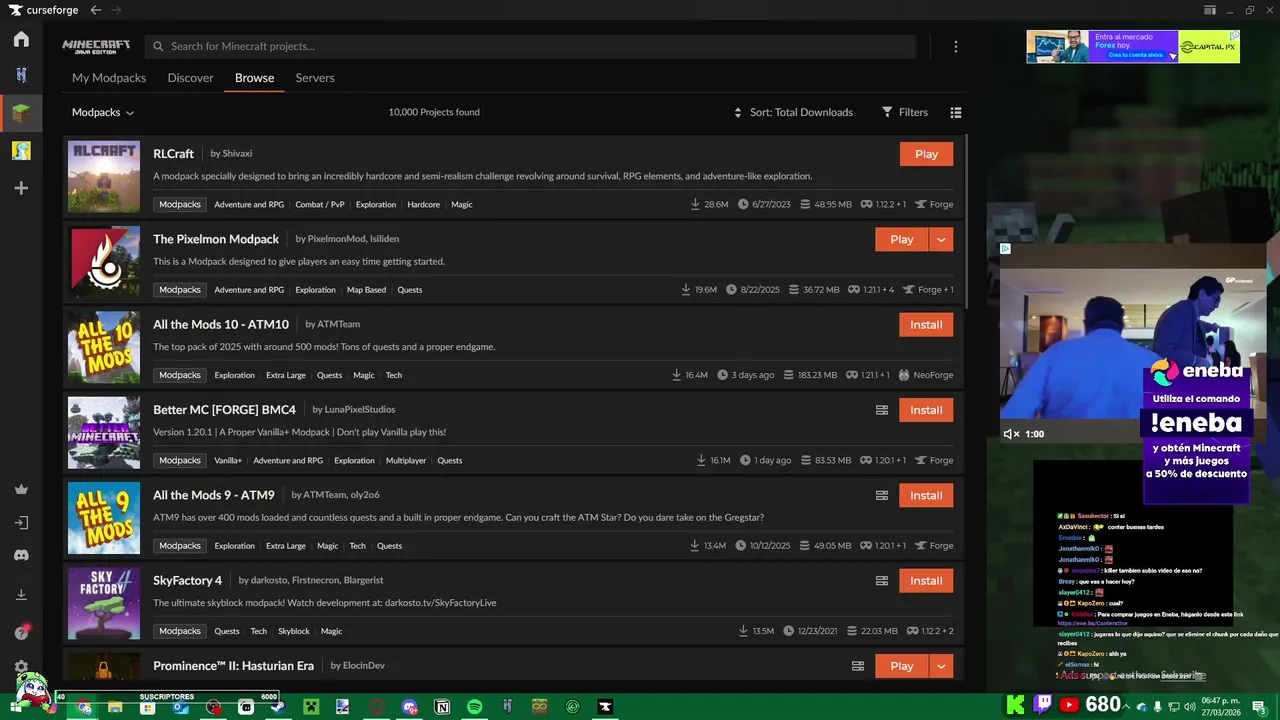Viewport: 1280px width, 720px height.
Task: Select the Browse tab
Action: pos(254,78)
